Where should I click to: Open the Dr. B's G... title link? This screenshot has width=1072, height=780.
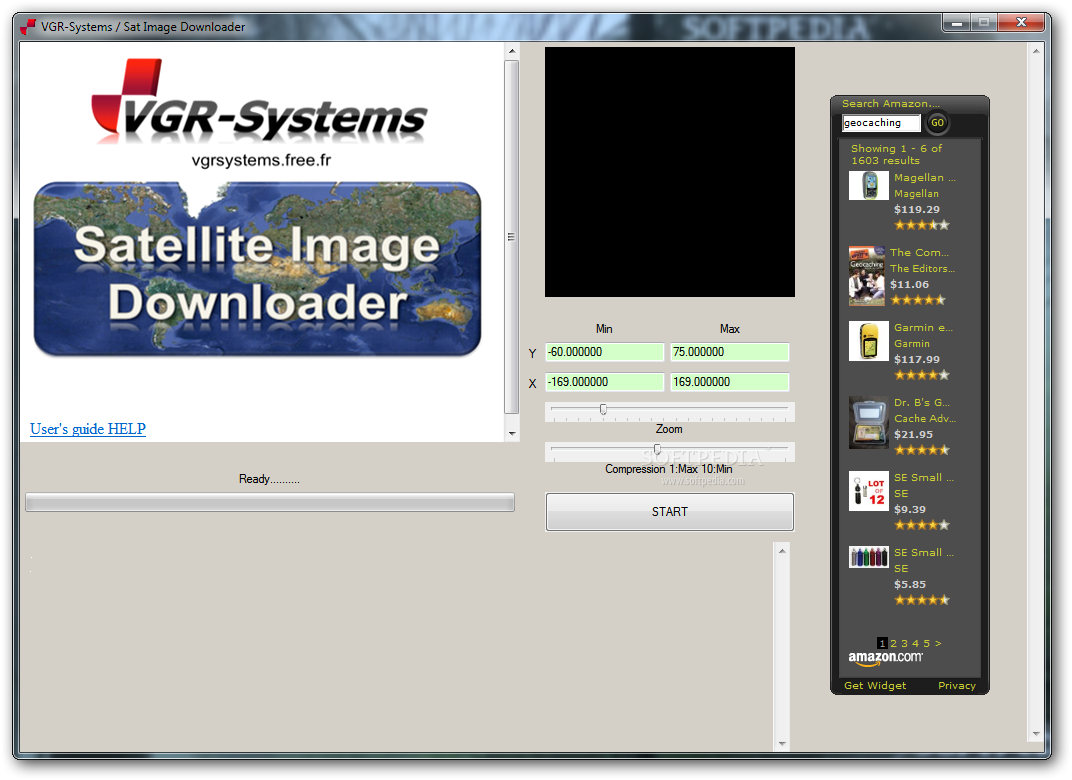click(922, 403)
